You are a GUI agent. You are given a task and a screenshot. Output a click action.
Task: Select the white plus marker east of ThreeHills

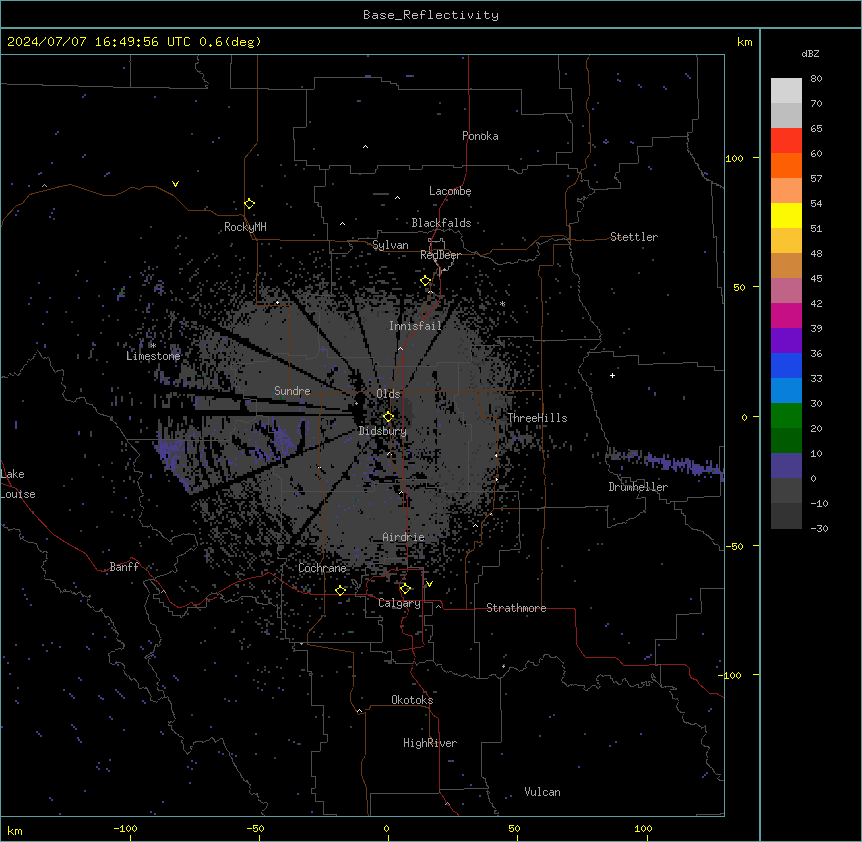point(612,375)
